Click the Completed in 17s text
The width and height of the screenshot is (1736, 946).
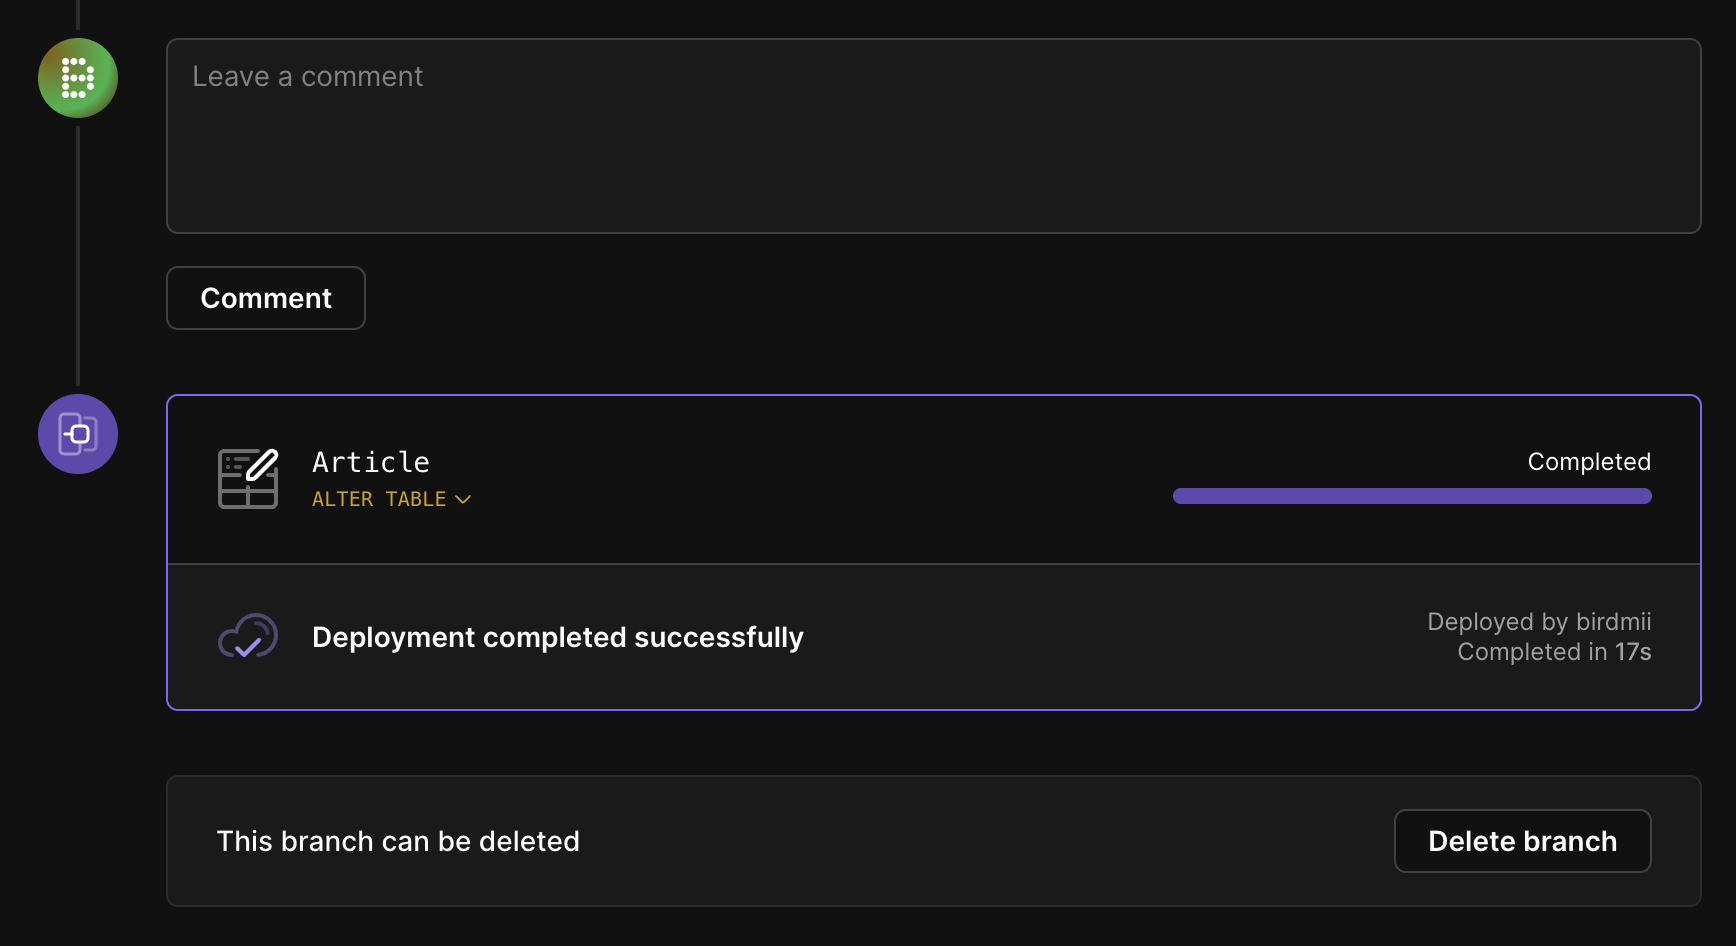point(1554,652)
